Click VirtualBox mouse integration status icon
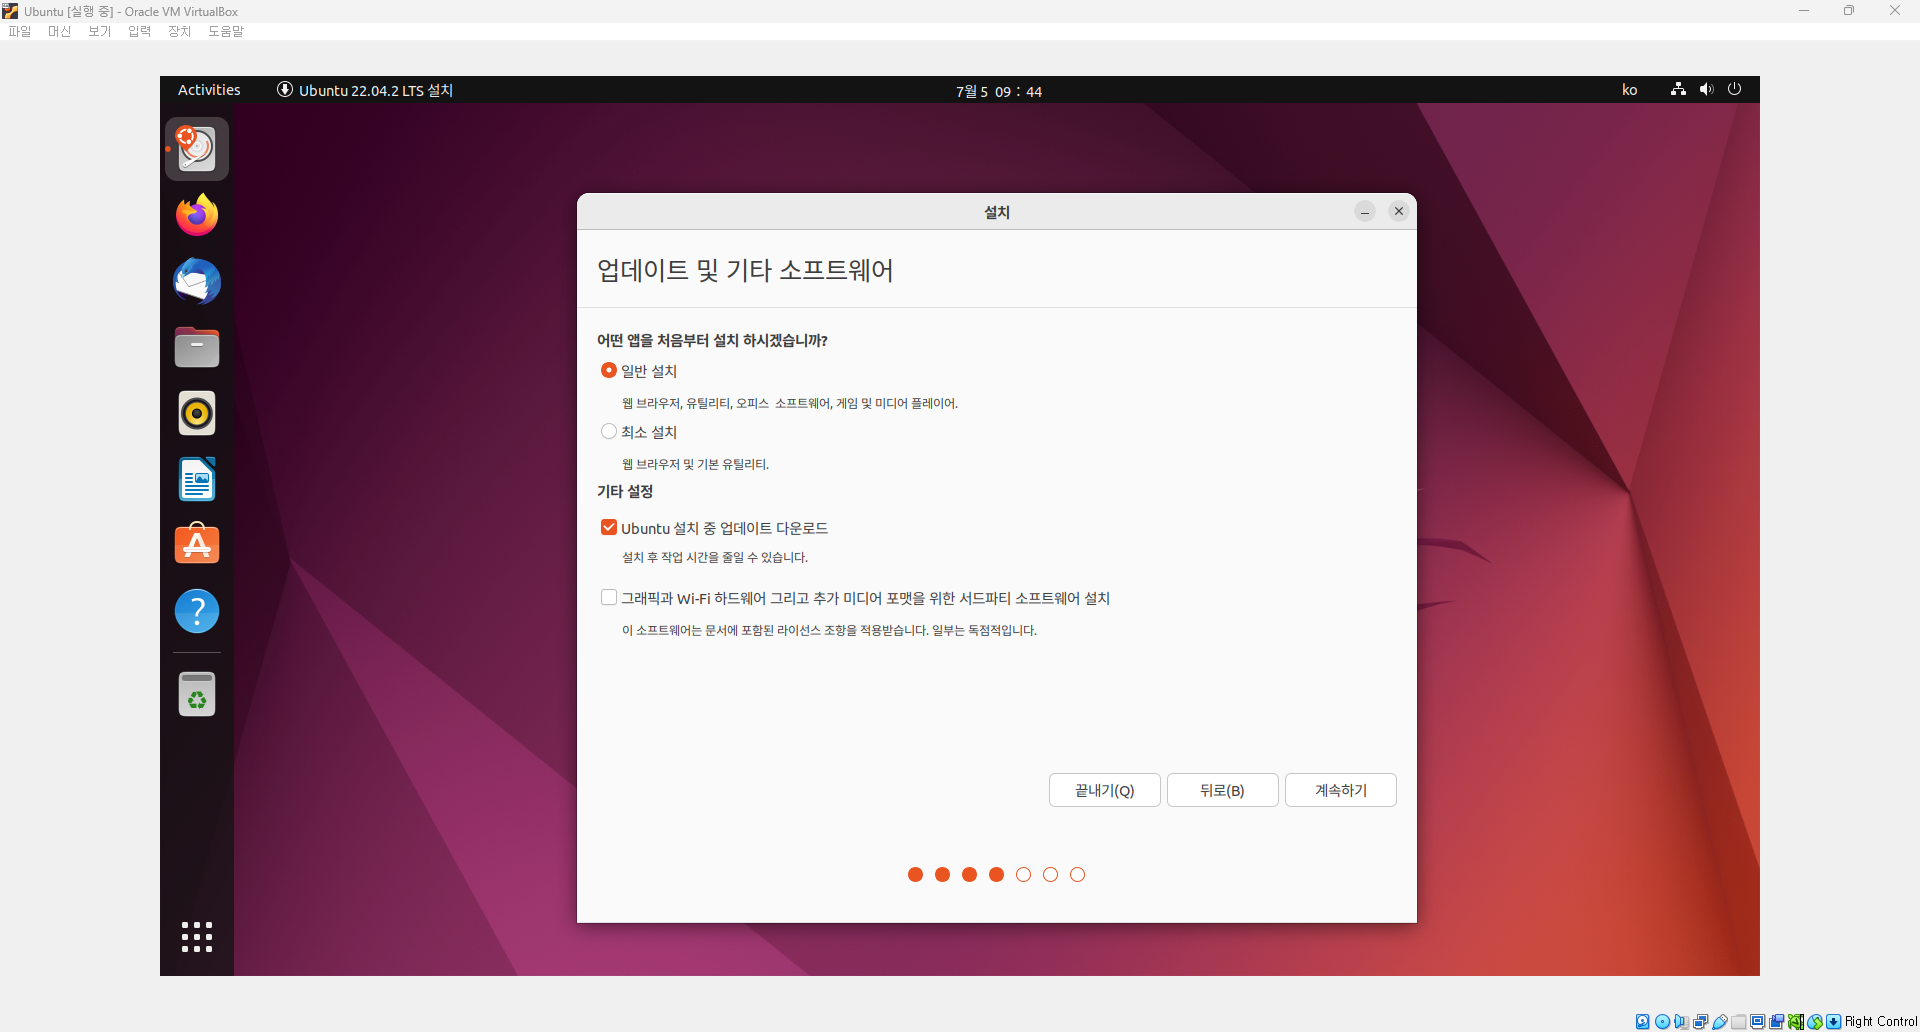Image resolution: width=1920 pixels, height=1032 pixels. point(1815,1021)
